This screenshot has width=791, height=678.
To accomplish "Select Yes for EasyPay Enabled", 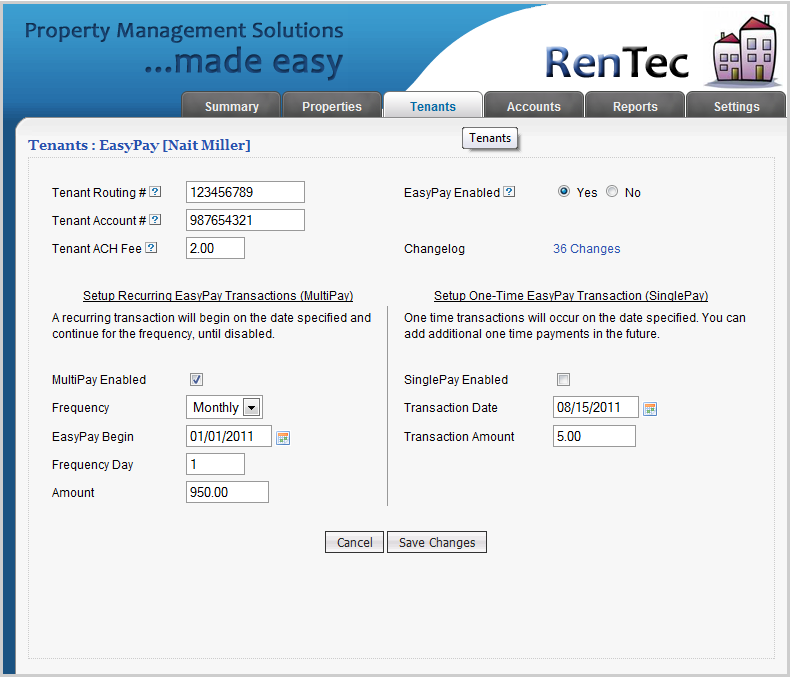I will 563,192.
